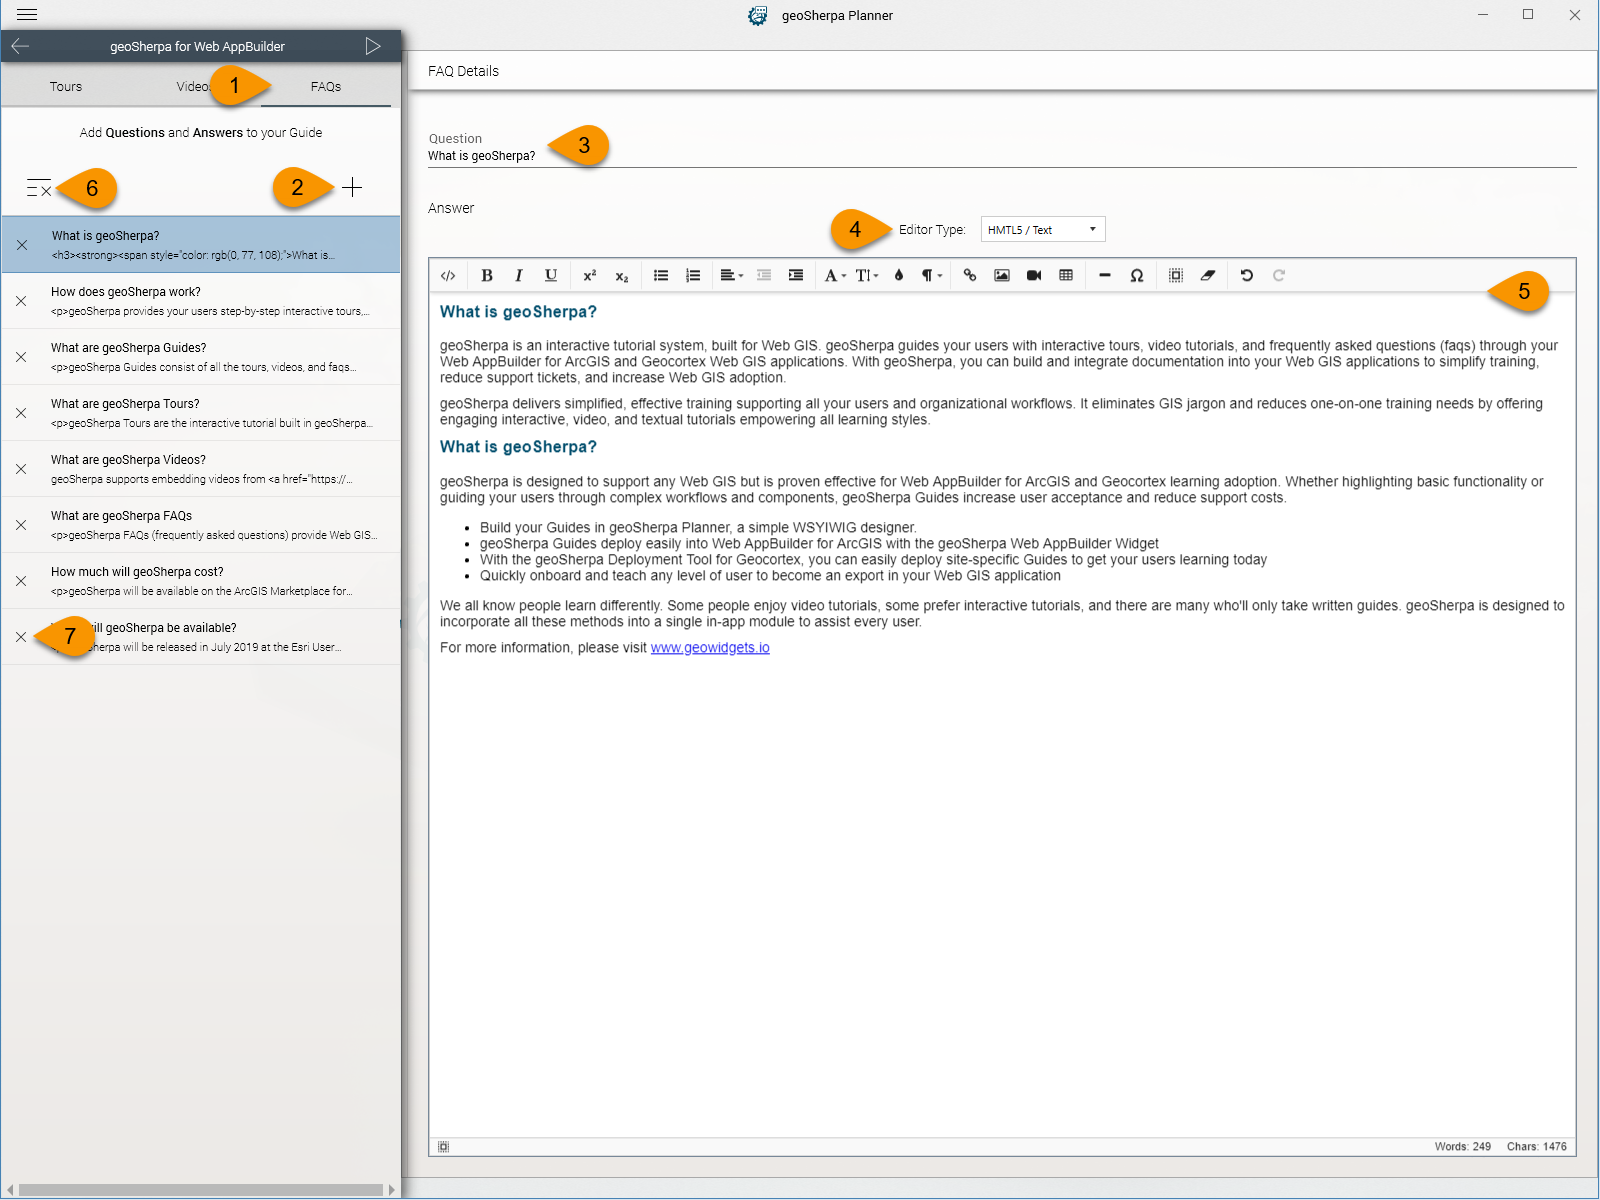This screenshot has height=1200, width=1600.
Task: Insert a video
Action: pyautogui.click(x=1034, y=276)
